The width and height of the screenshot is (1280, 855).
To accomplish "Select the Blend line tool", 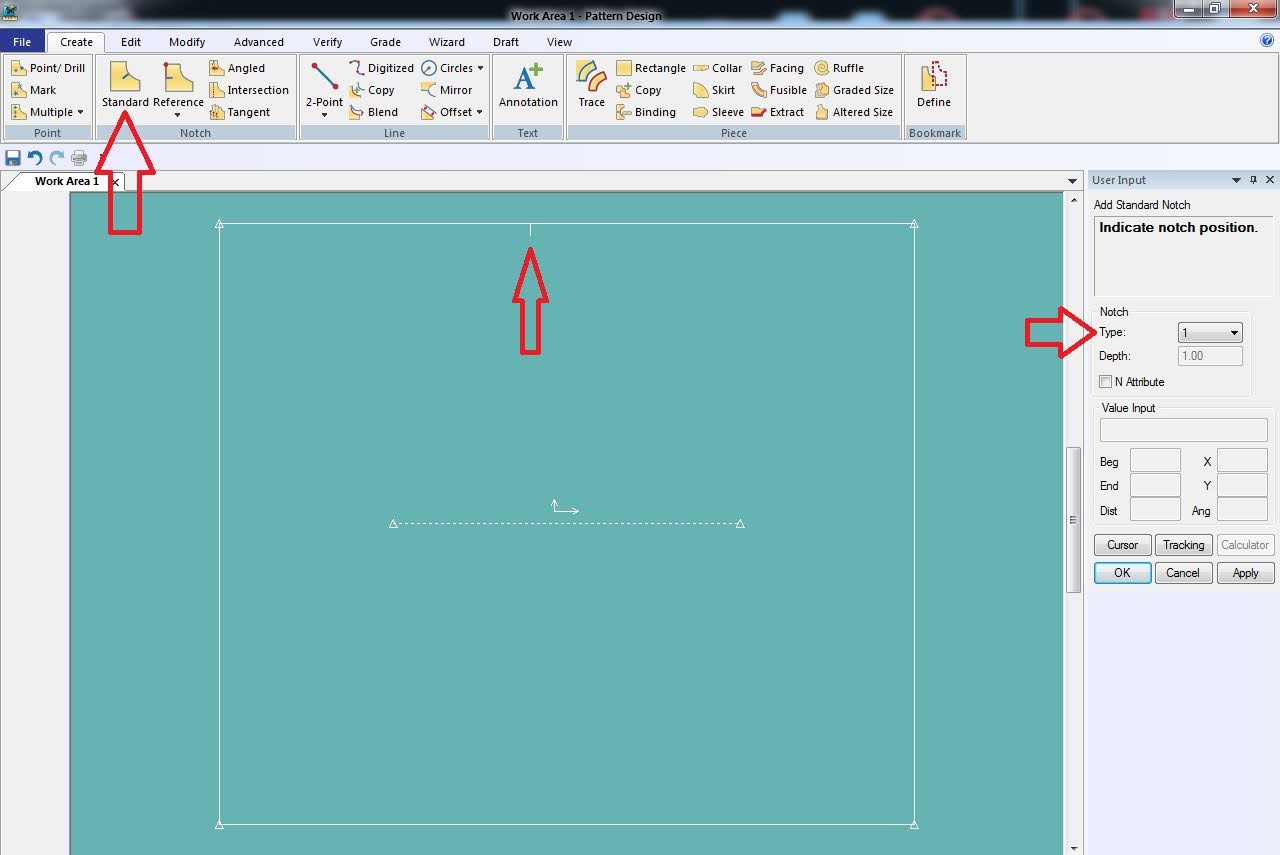I will click(373, 112).
